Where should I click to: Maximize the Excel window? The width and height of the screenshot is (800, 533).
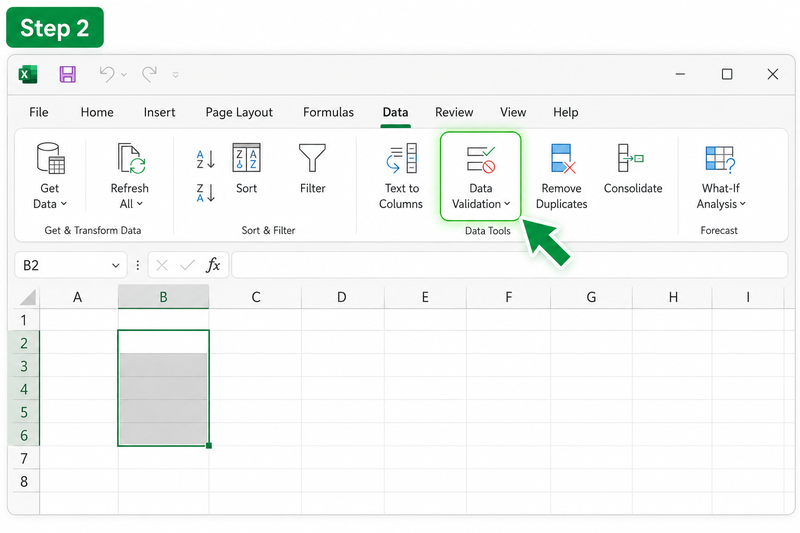pos(727,74)
